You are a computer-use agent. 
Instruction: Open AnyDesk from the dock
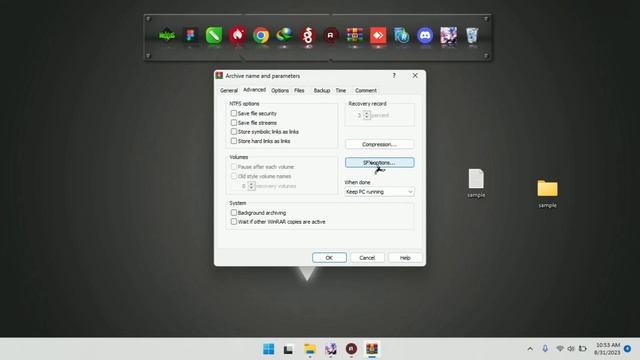378,36
